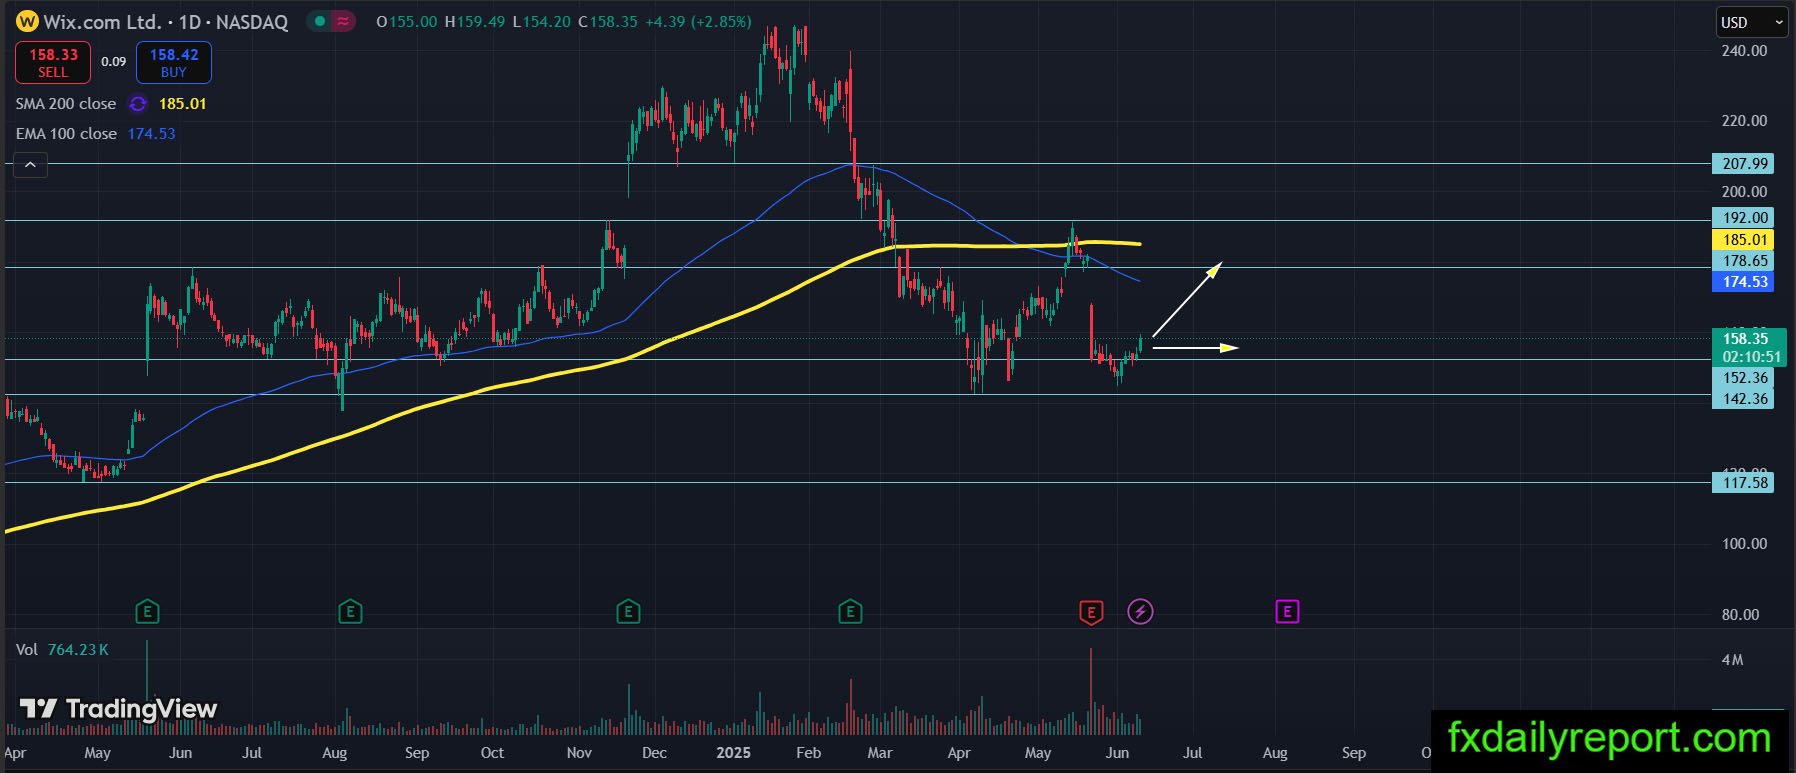The width and height of the screenshot is (1796, 773).
Task: Open the green earnings marker above August 2024
Action: tap(350, 611)
